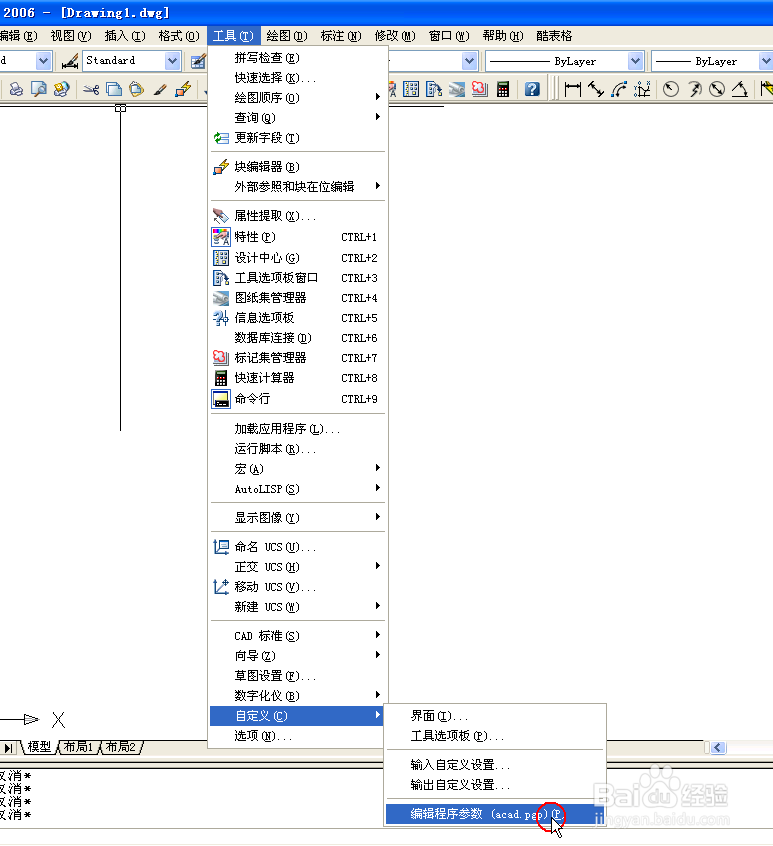Choose 快速选择 menu entry

[x=298, y=78]
